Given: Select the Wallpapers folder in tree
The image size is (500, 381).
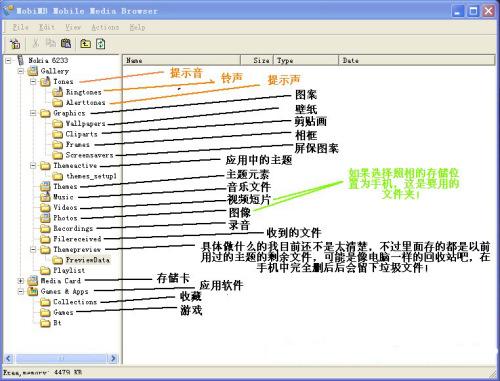Looking at the screenshot, I should coord(85,123).
